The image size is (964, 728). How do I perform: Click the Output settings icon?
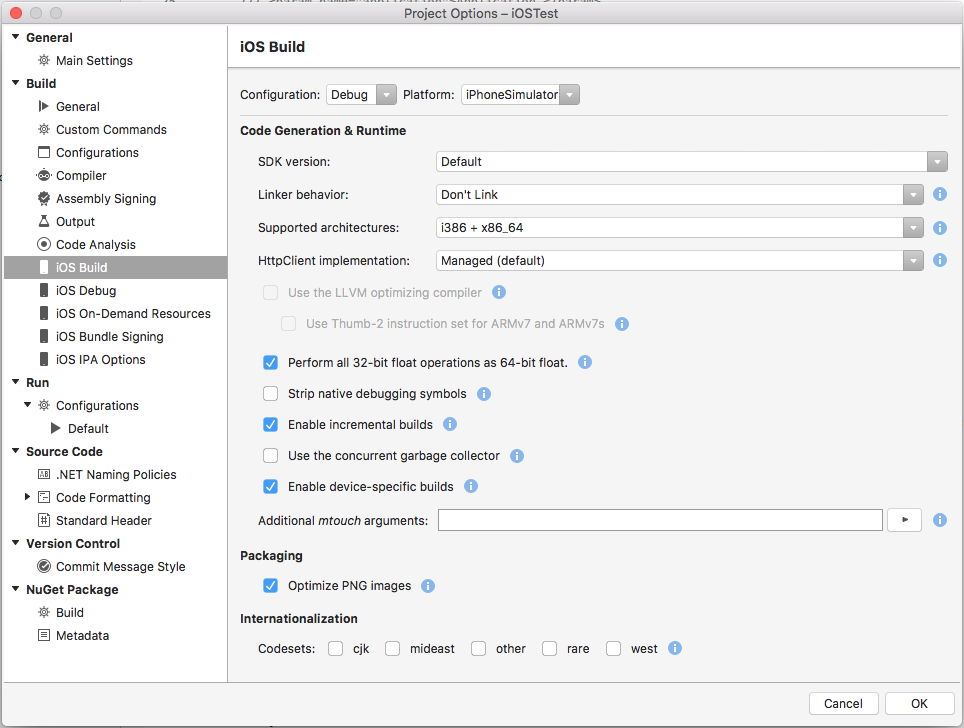[45, 221]
